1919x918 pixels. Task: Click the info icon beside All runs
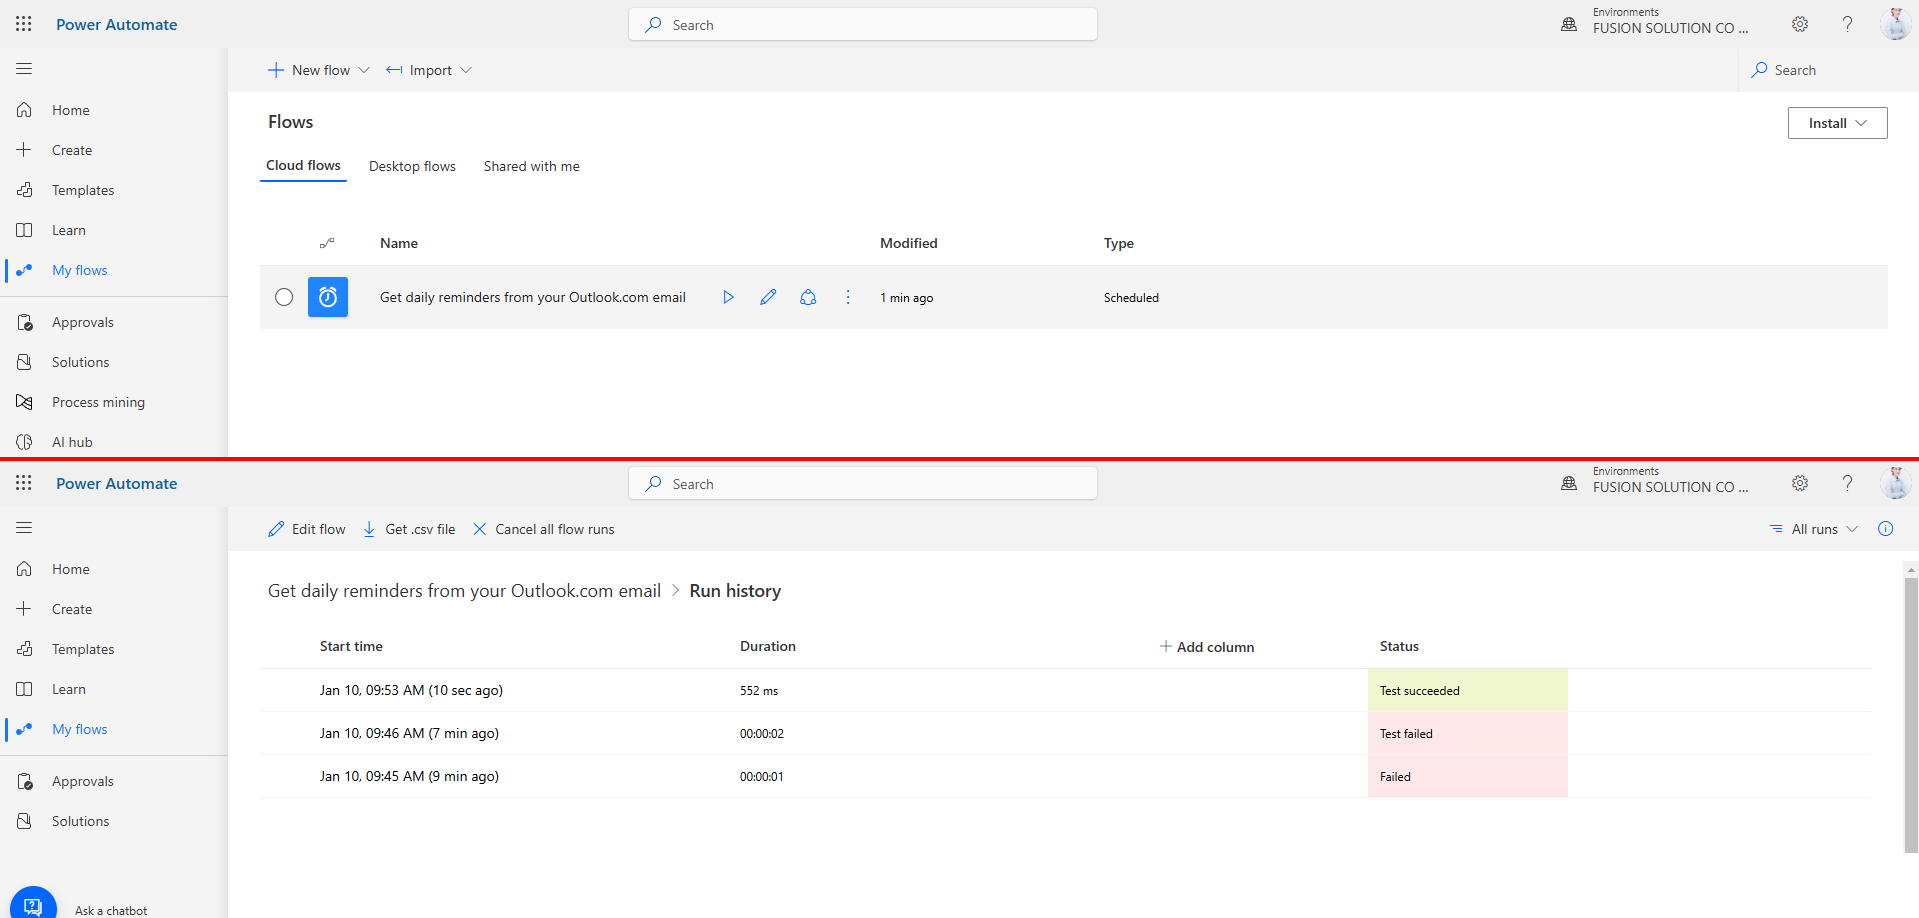[1885, 529]
